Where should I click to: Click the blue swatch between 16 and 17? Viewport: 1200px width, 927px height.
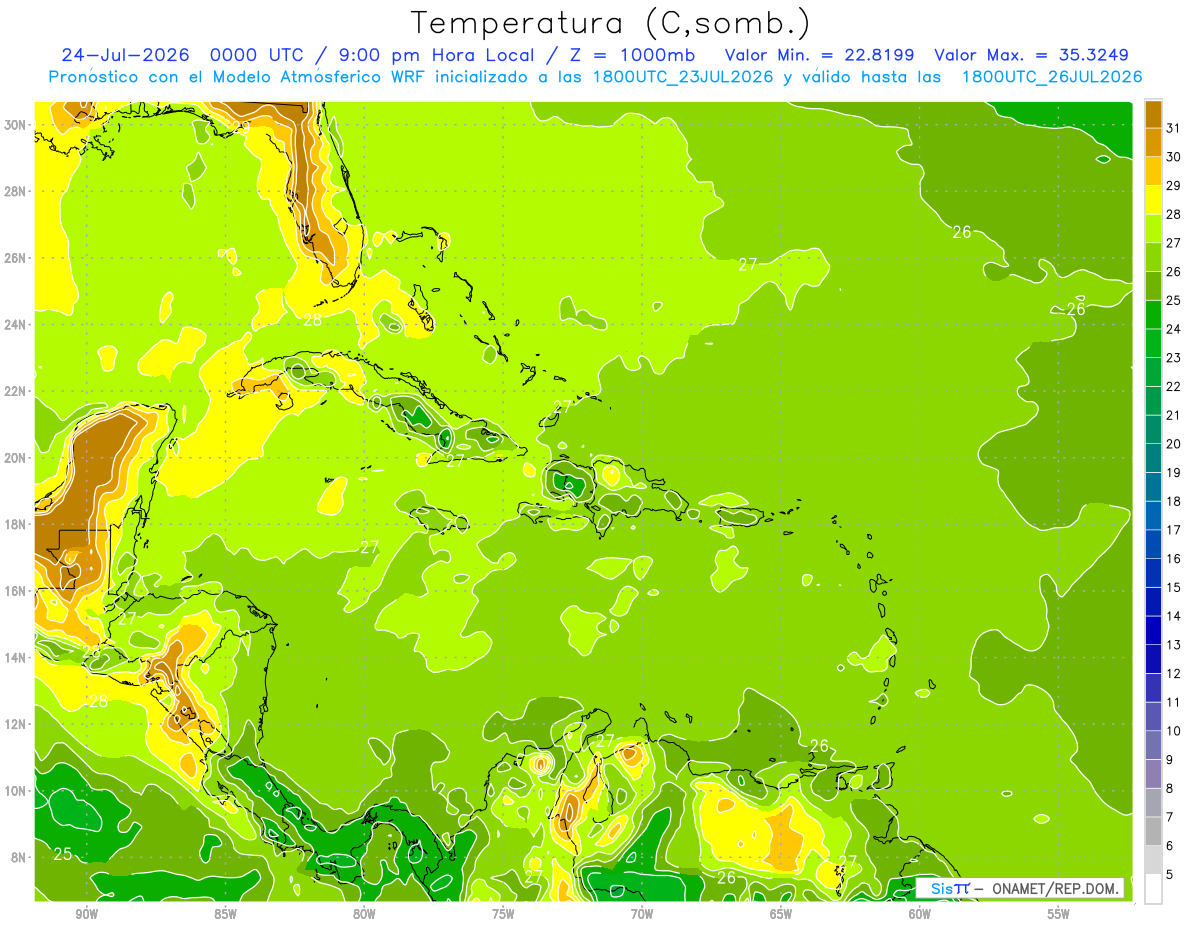coord(1153,544)
